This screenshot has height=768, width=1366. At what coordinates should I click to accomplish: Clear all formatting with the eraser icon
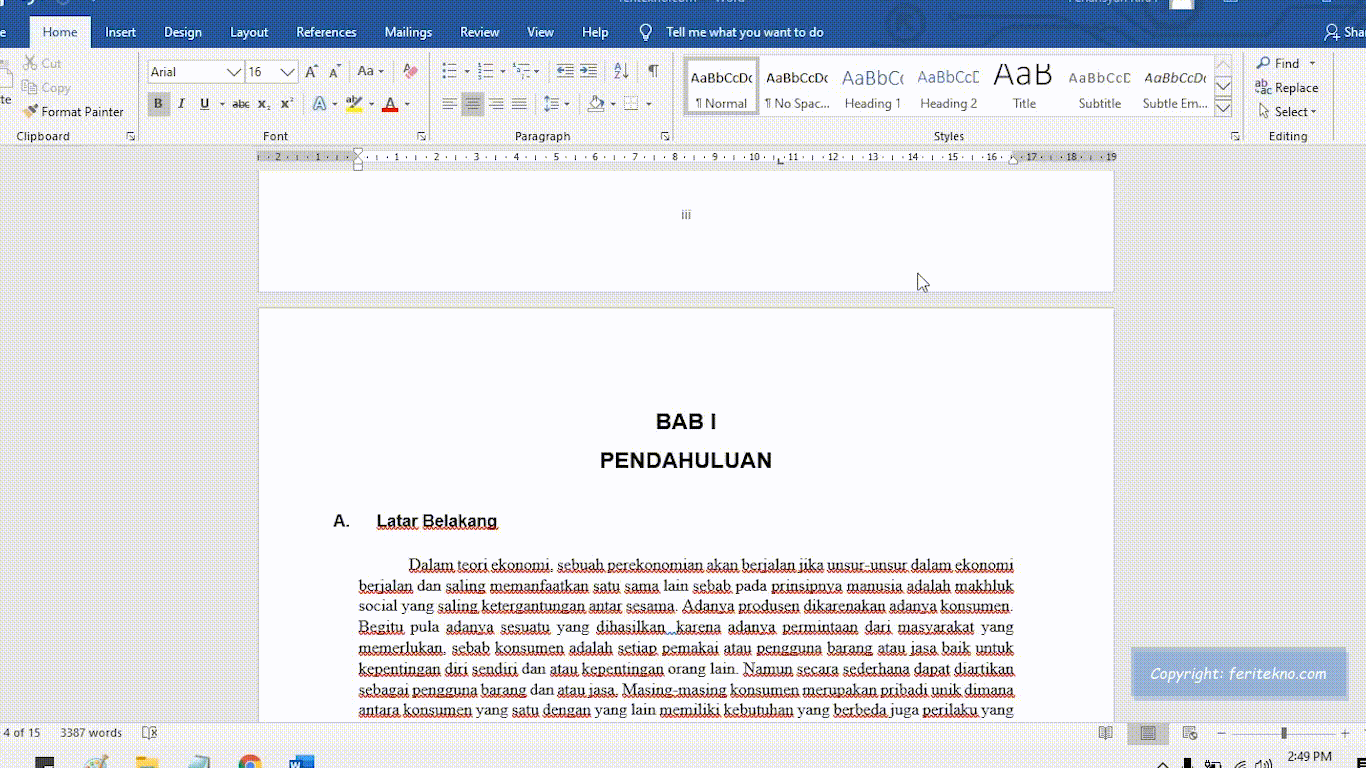[x=410, y=72]
